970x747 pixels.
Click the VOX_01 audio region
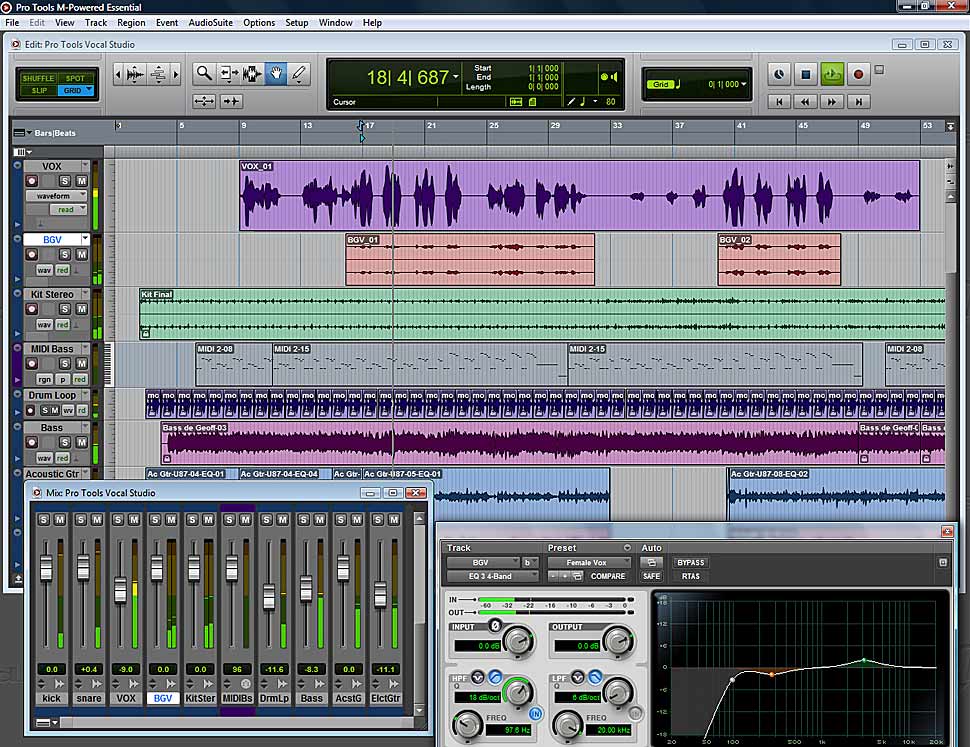coord(580,195)
